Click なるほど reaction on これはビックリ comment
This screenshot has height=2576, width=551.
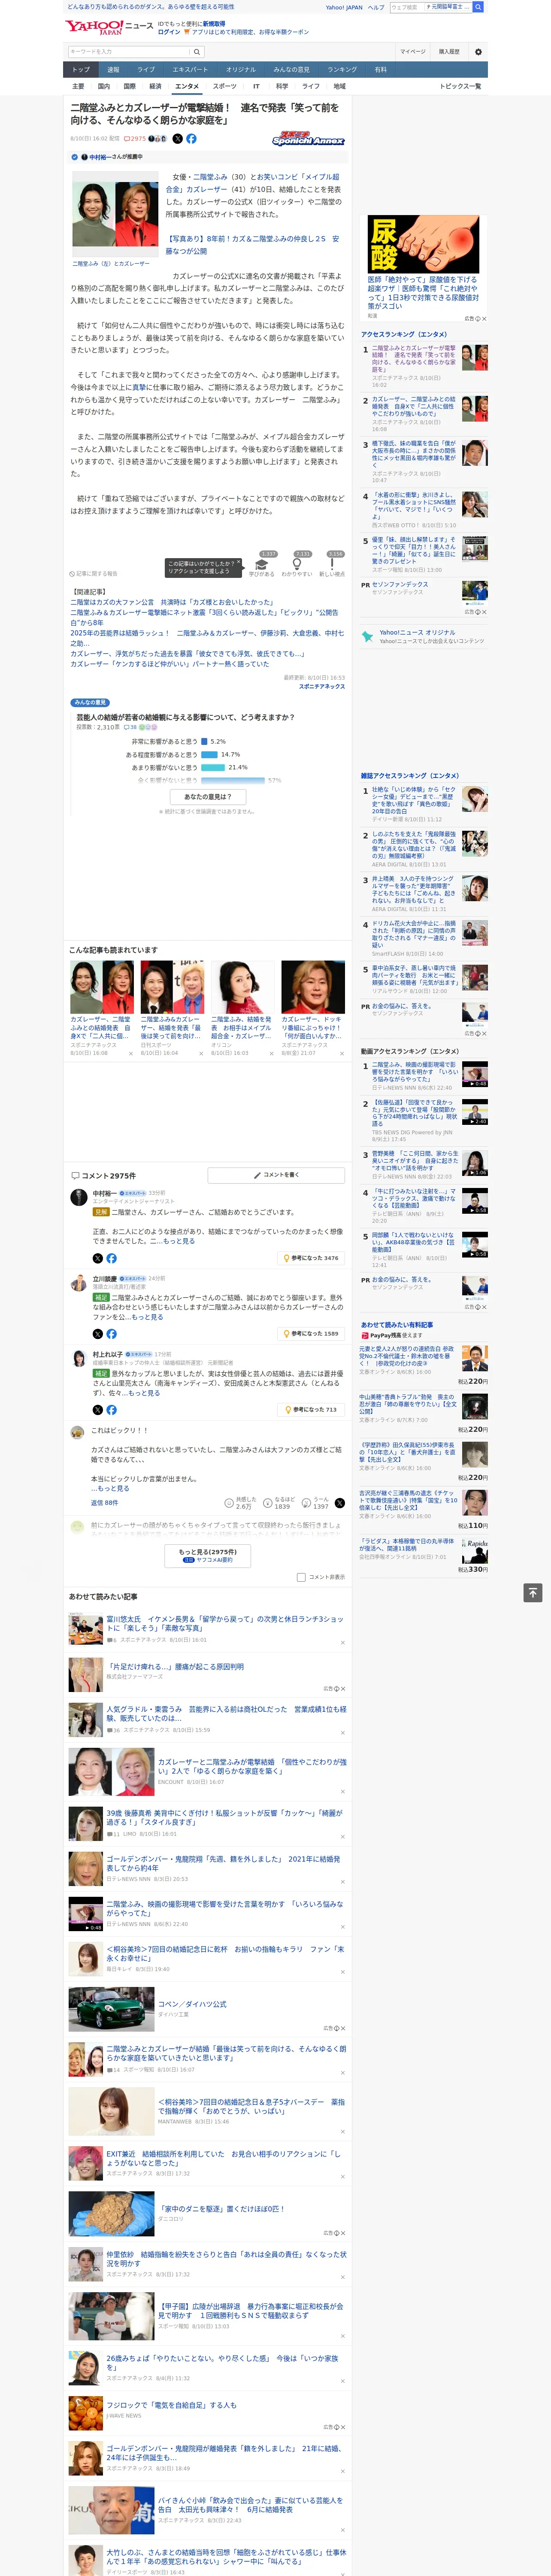click(280, 1503)
